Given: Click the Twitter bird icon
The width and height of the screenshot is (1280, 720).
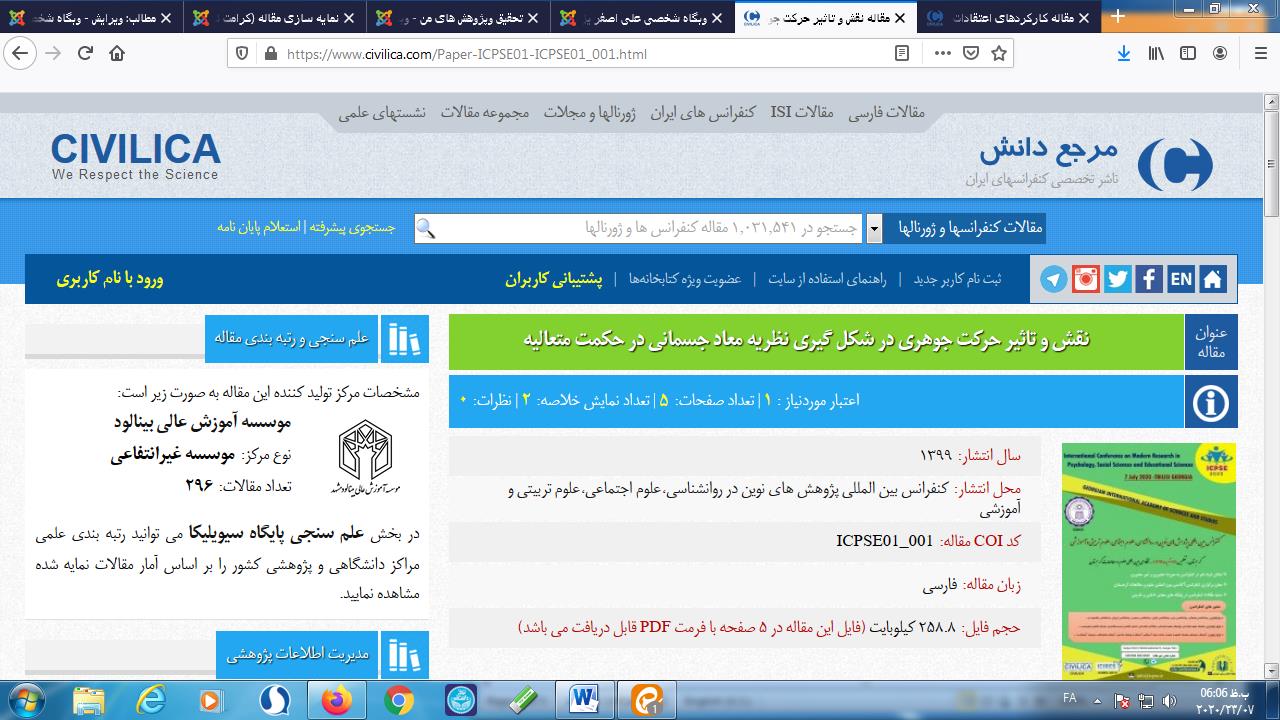Looking at the screenshot, I should pyautogui.click(x=1118, y=279).
